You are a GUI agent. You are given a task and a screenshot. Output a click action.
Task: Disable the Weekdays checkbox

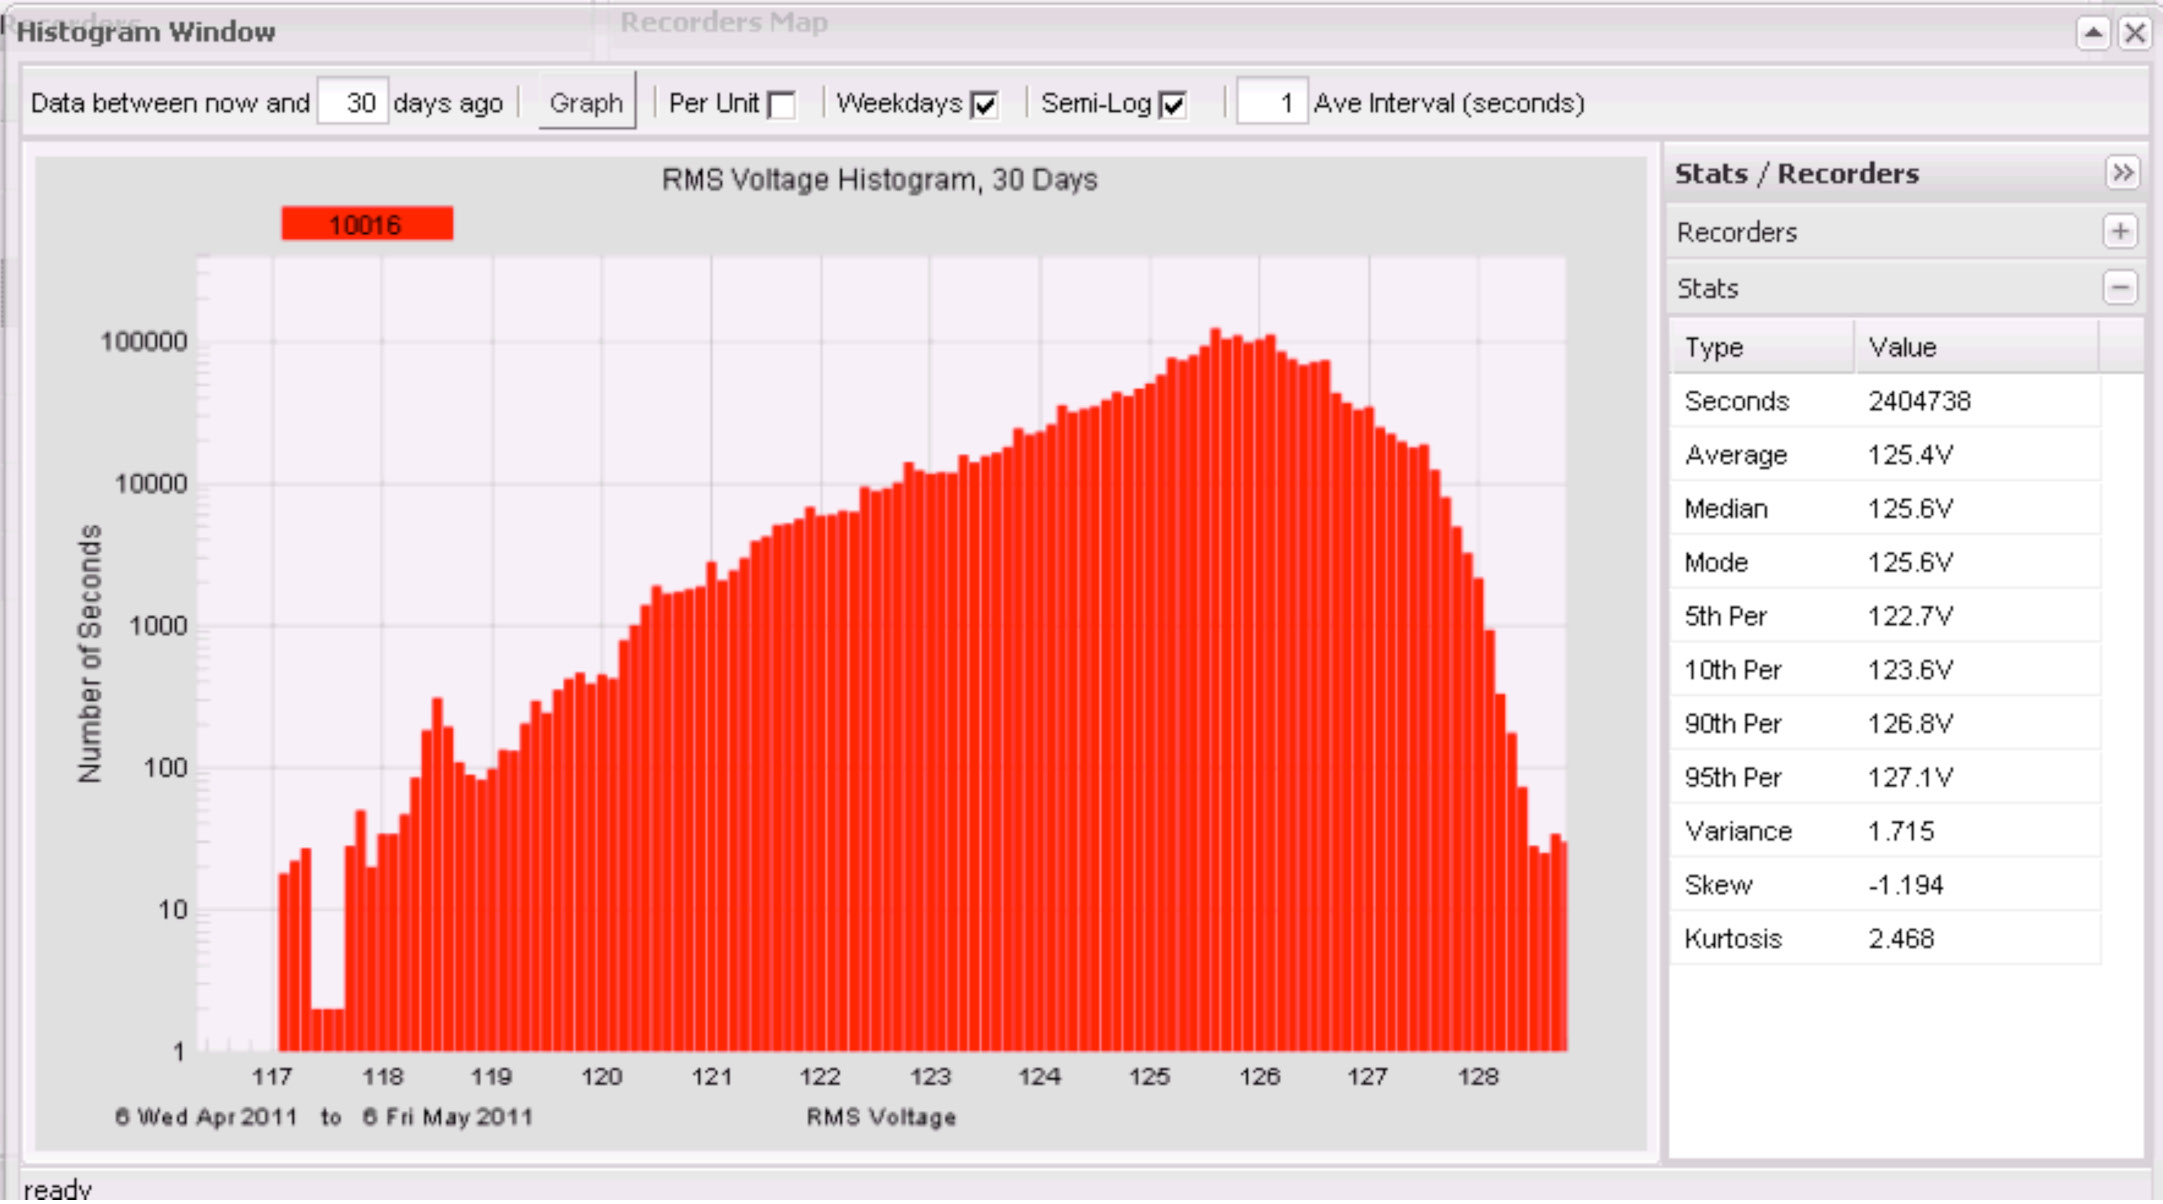click(x=986, y=101)
